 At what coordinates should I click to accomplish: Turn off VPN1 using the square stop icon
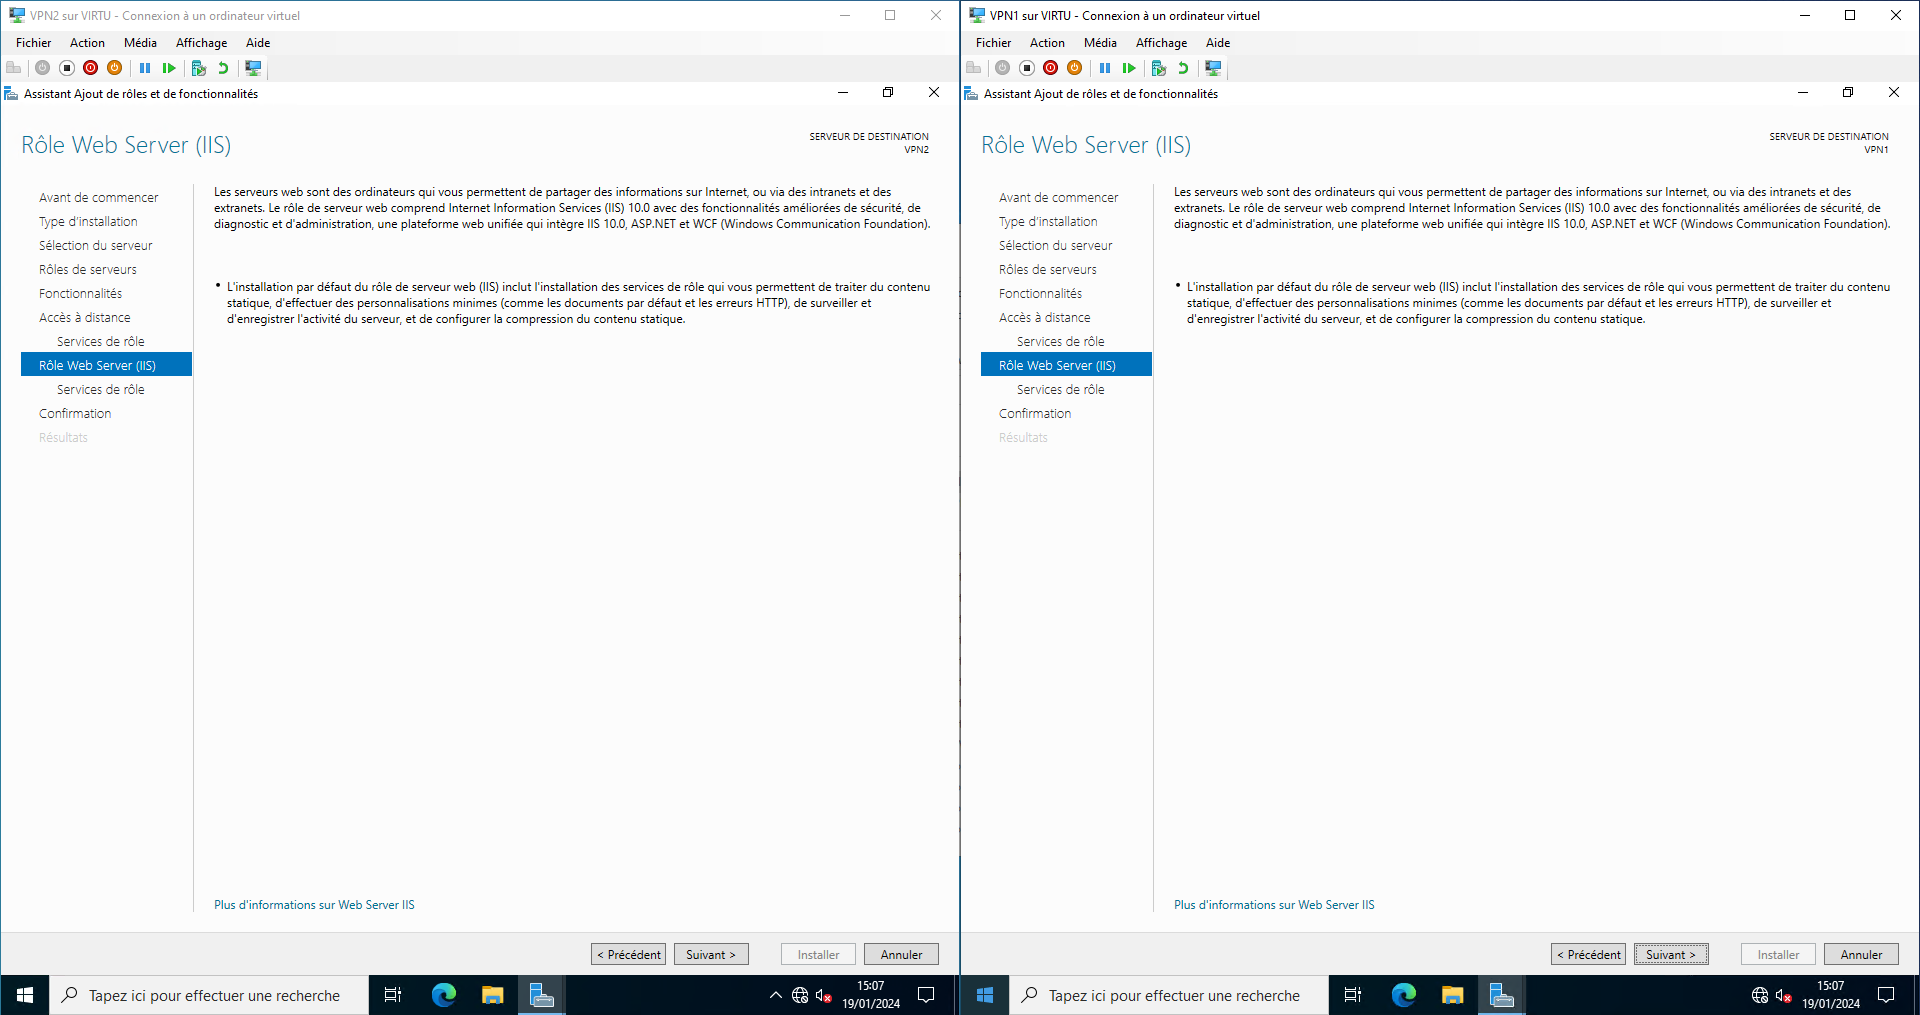(x=1027, y=68)
